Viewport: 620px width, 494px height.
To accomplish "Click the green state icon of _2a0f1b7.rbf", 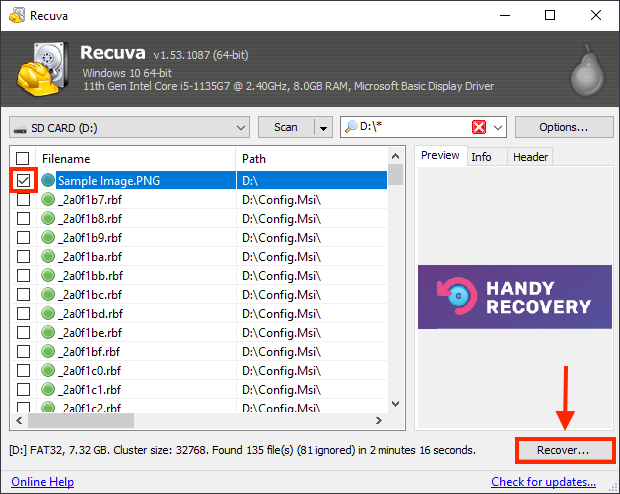I will (48, 199).
